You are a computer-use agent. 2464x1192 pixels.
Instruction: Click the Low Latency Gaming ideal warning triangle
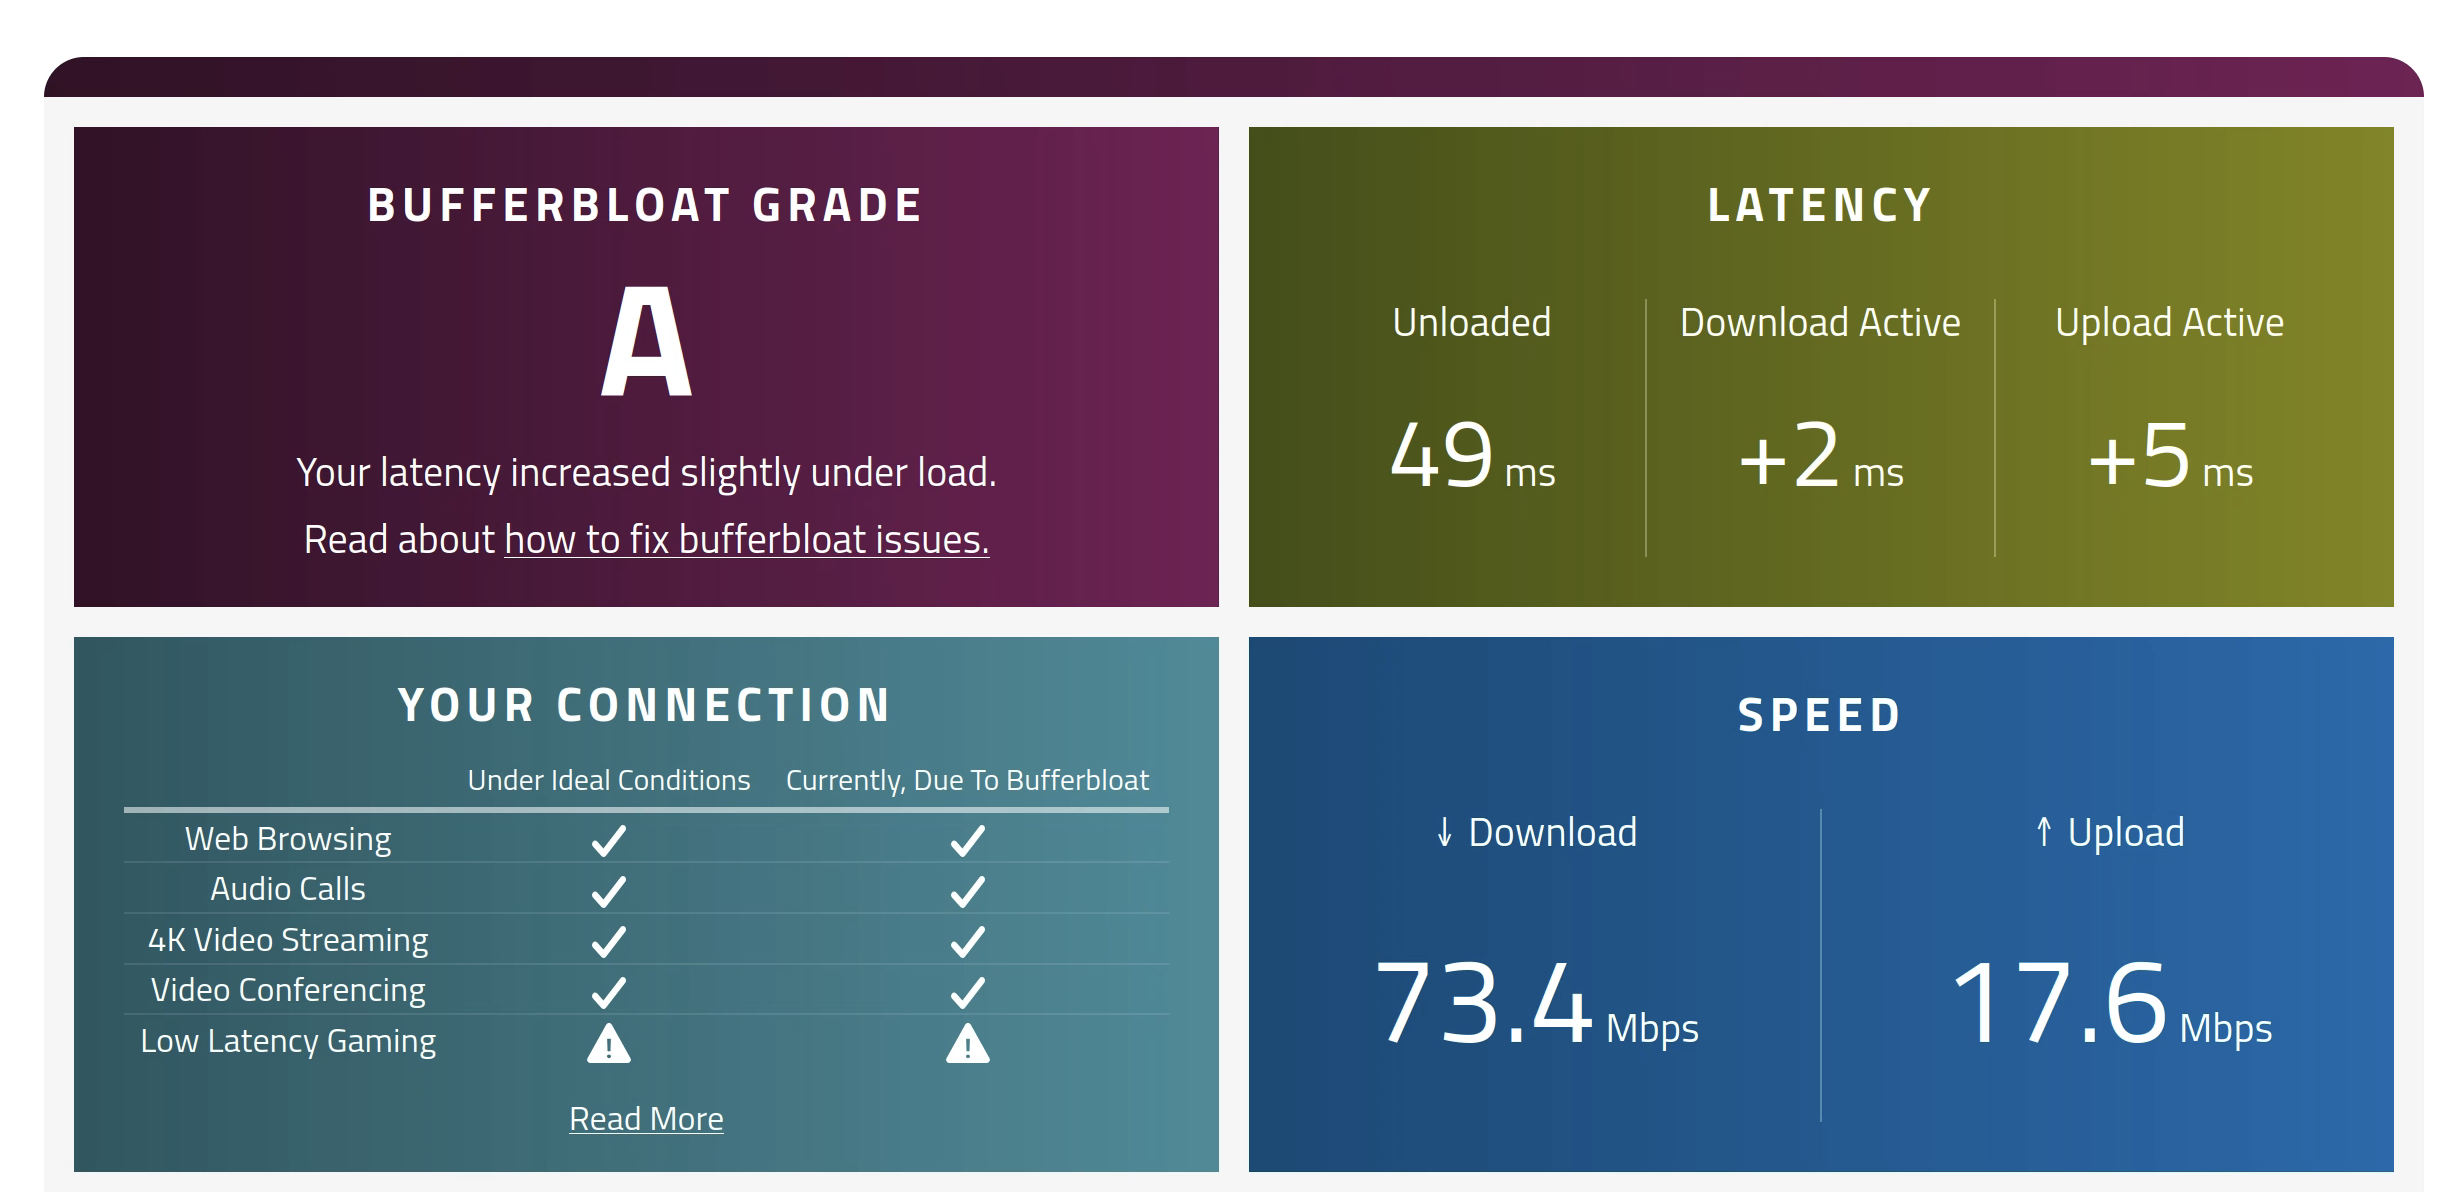[x=609, y=1044]
